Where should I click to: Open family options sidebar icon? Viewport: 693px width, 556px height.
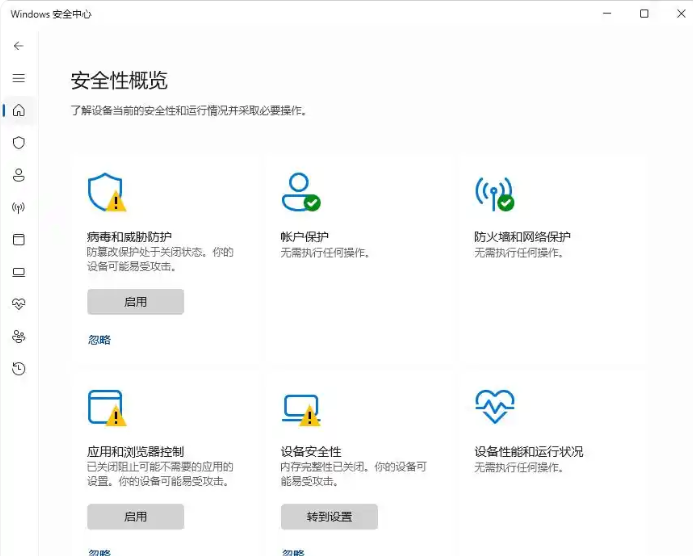[x=18, y=337]
